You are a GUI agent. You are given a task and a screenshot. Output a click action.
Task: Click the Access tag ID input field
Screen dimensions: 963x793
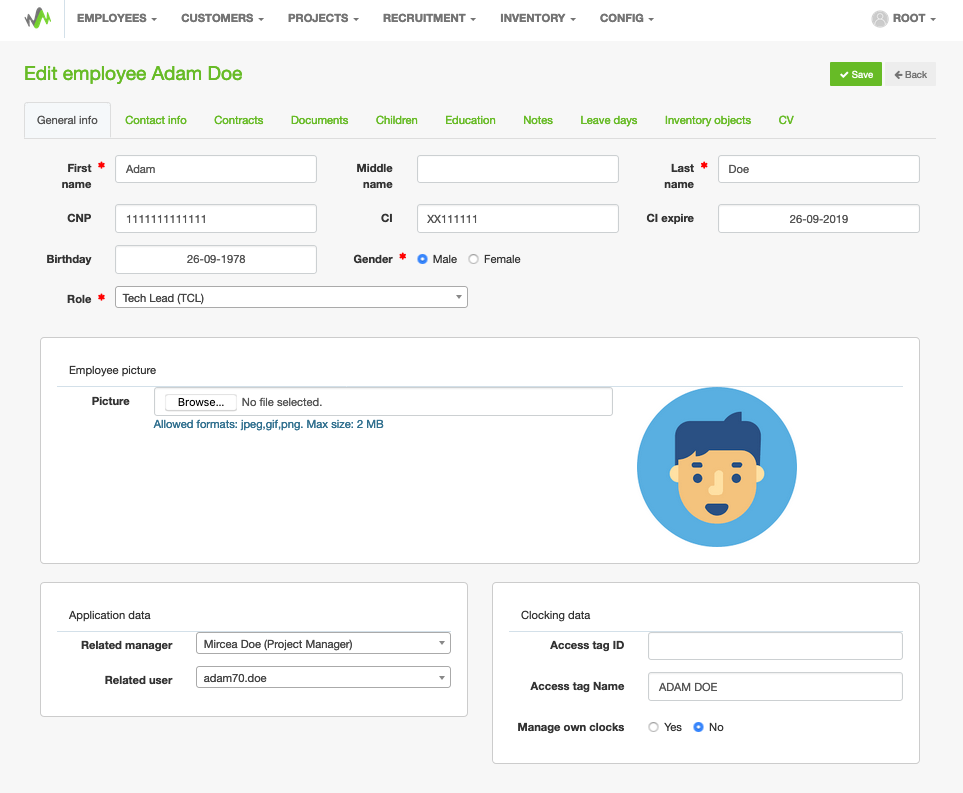tap(775, 646)
